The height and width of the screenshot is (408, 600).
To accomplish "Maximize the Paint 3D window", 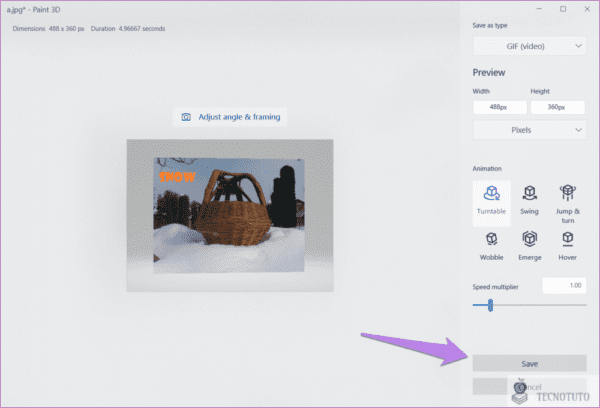I will click(x=563, y=9).
